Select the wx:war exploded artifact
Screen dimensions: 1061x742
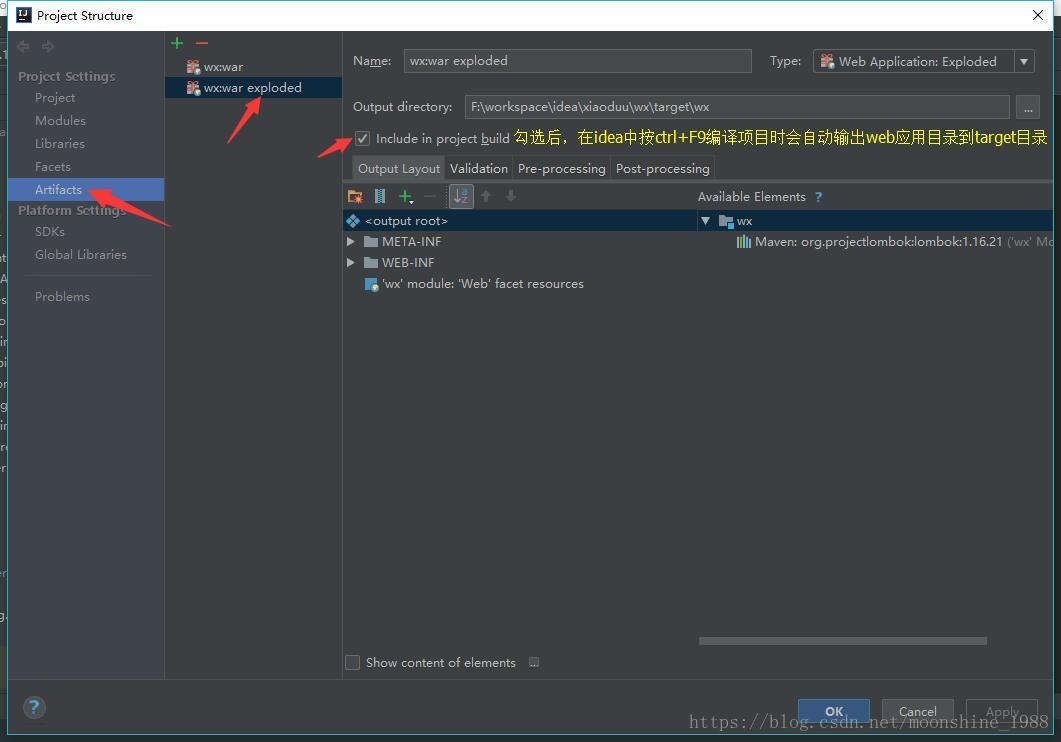pyautogui.click(x=253, y=88)
